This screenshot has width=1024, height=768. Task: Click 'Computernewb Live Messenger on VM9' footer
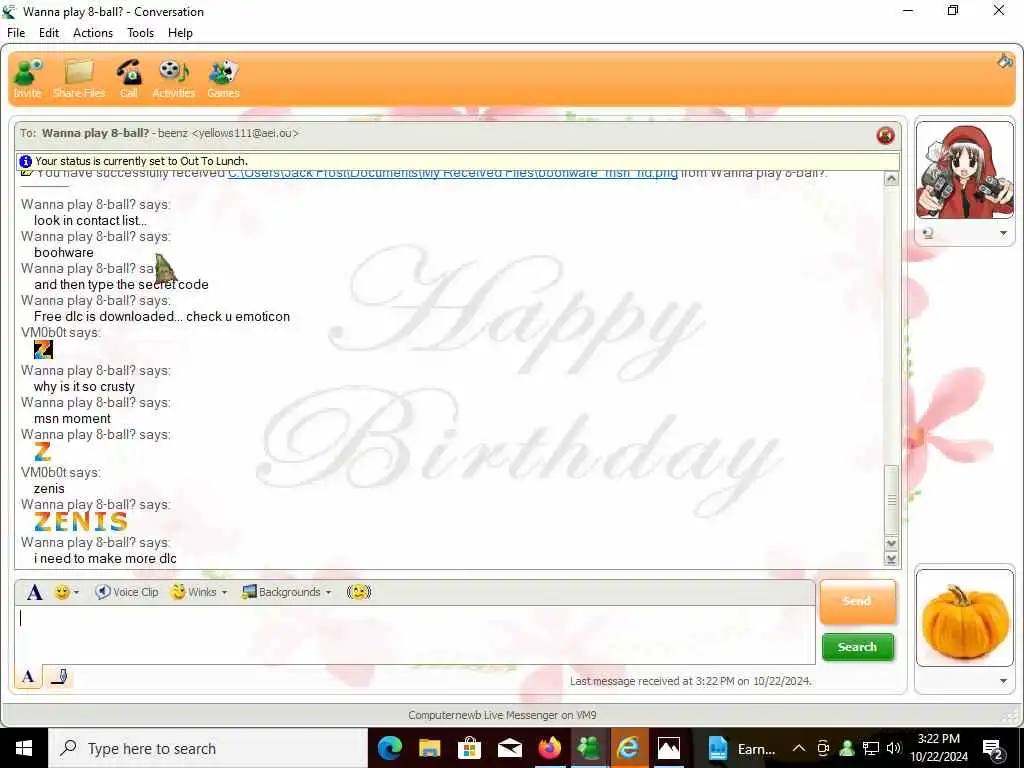point(502,715)
